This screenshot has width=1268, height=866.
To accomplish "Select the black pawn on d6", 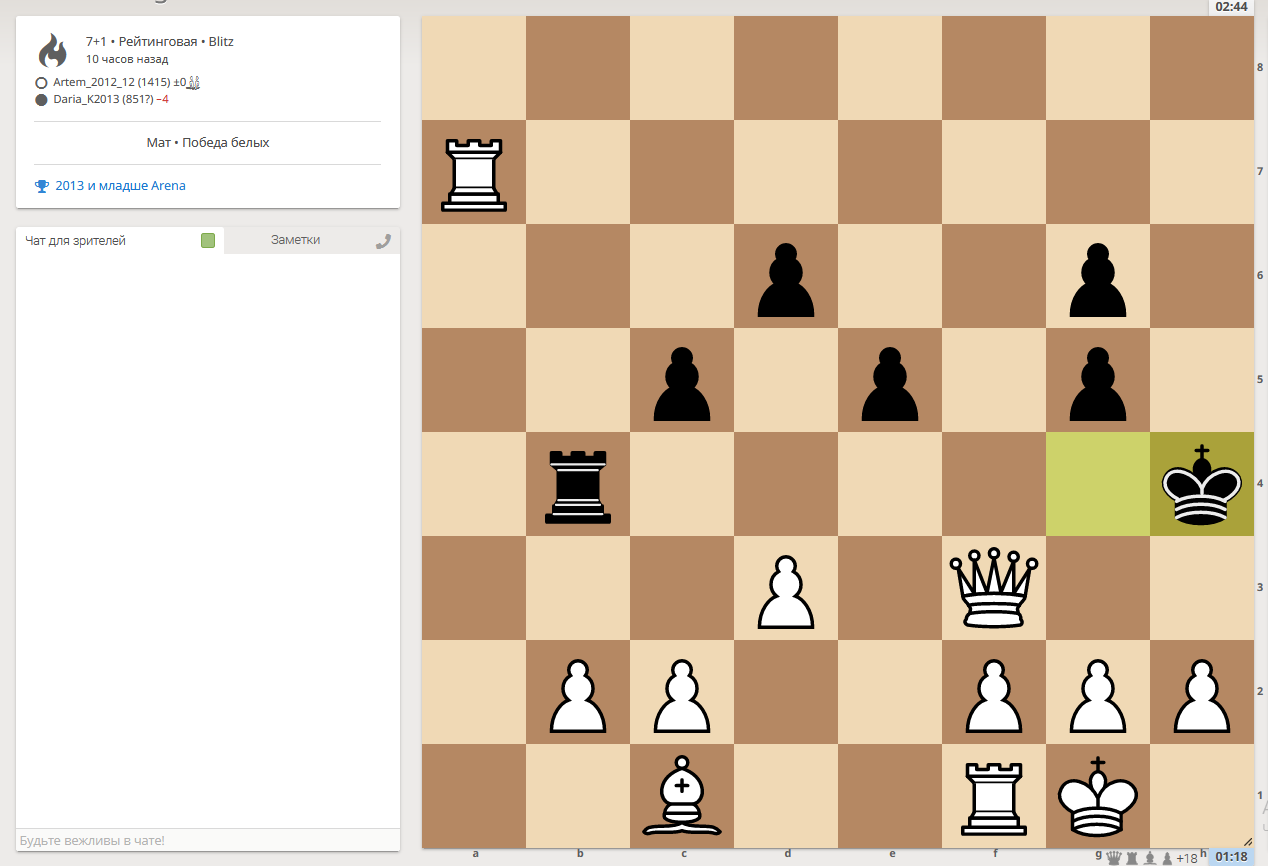I will tap(786, 276).
